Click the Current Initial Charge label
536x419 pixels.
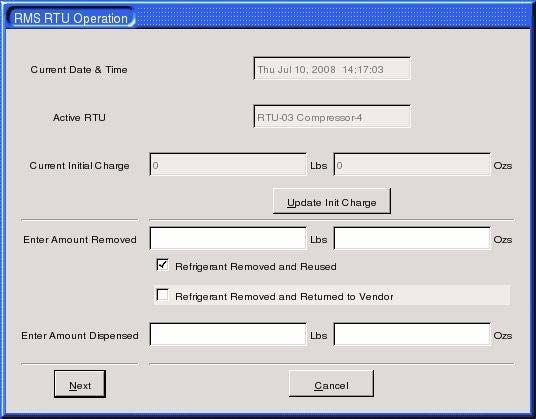[79, 166]
